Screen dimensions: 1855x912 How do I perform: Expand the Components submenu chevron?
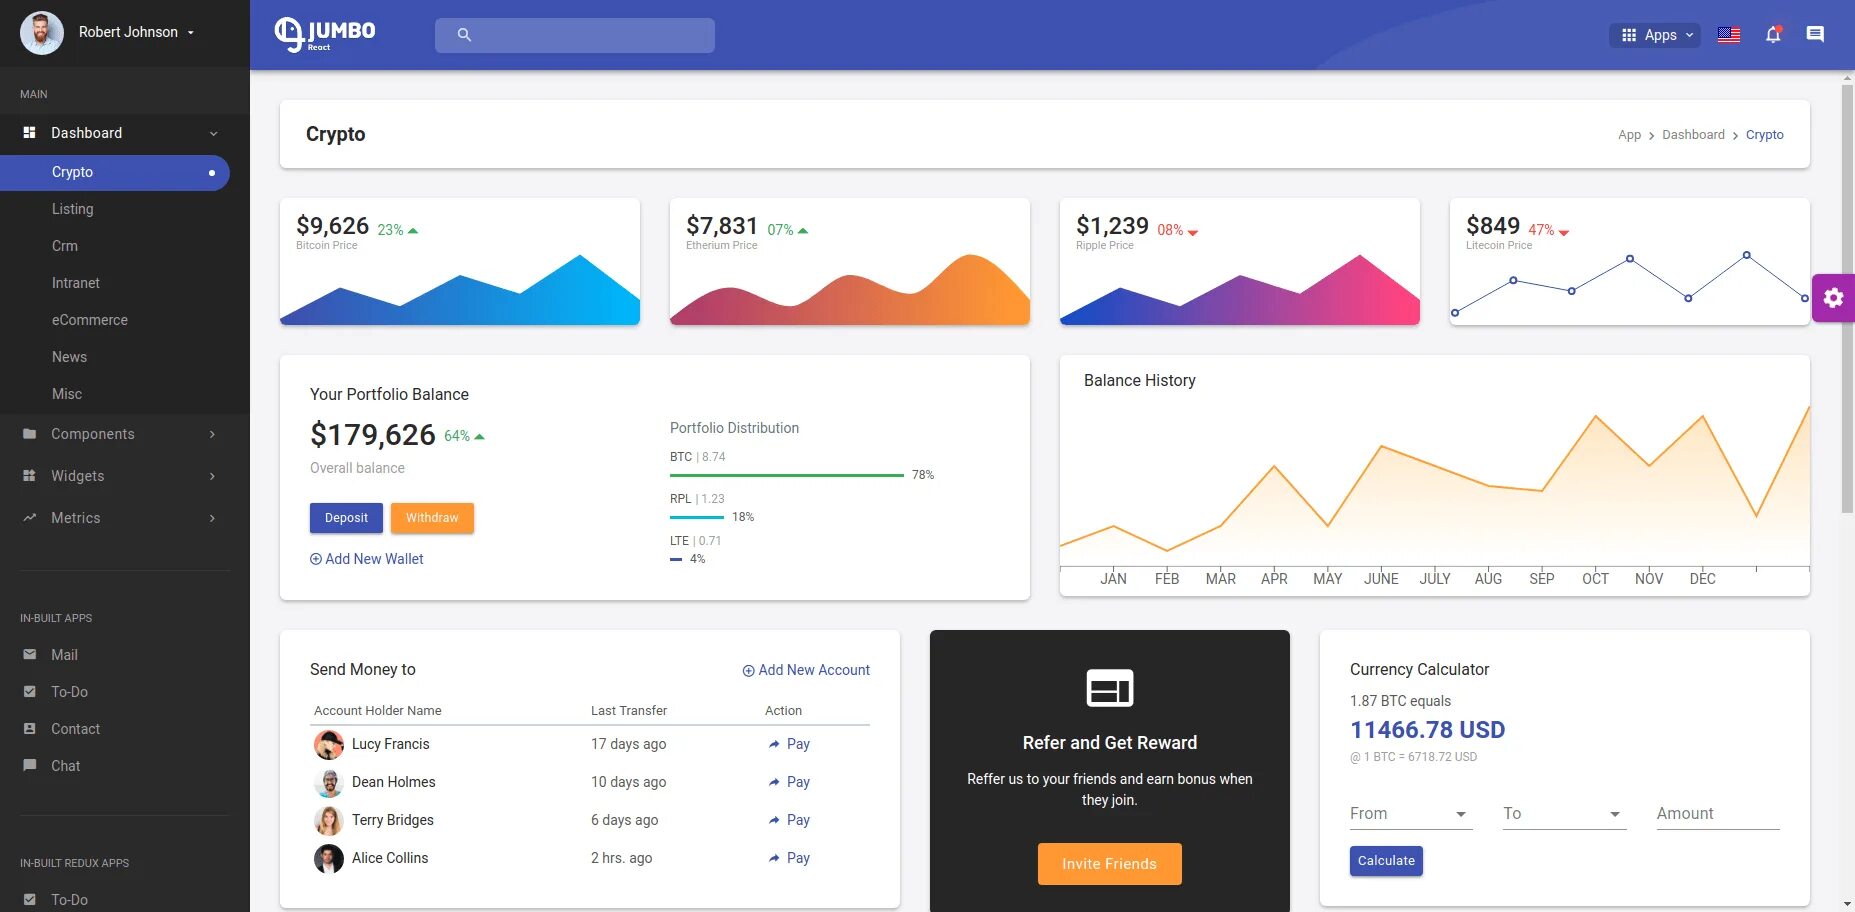tap(212, 434)
